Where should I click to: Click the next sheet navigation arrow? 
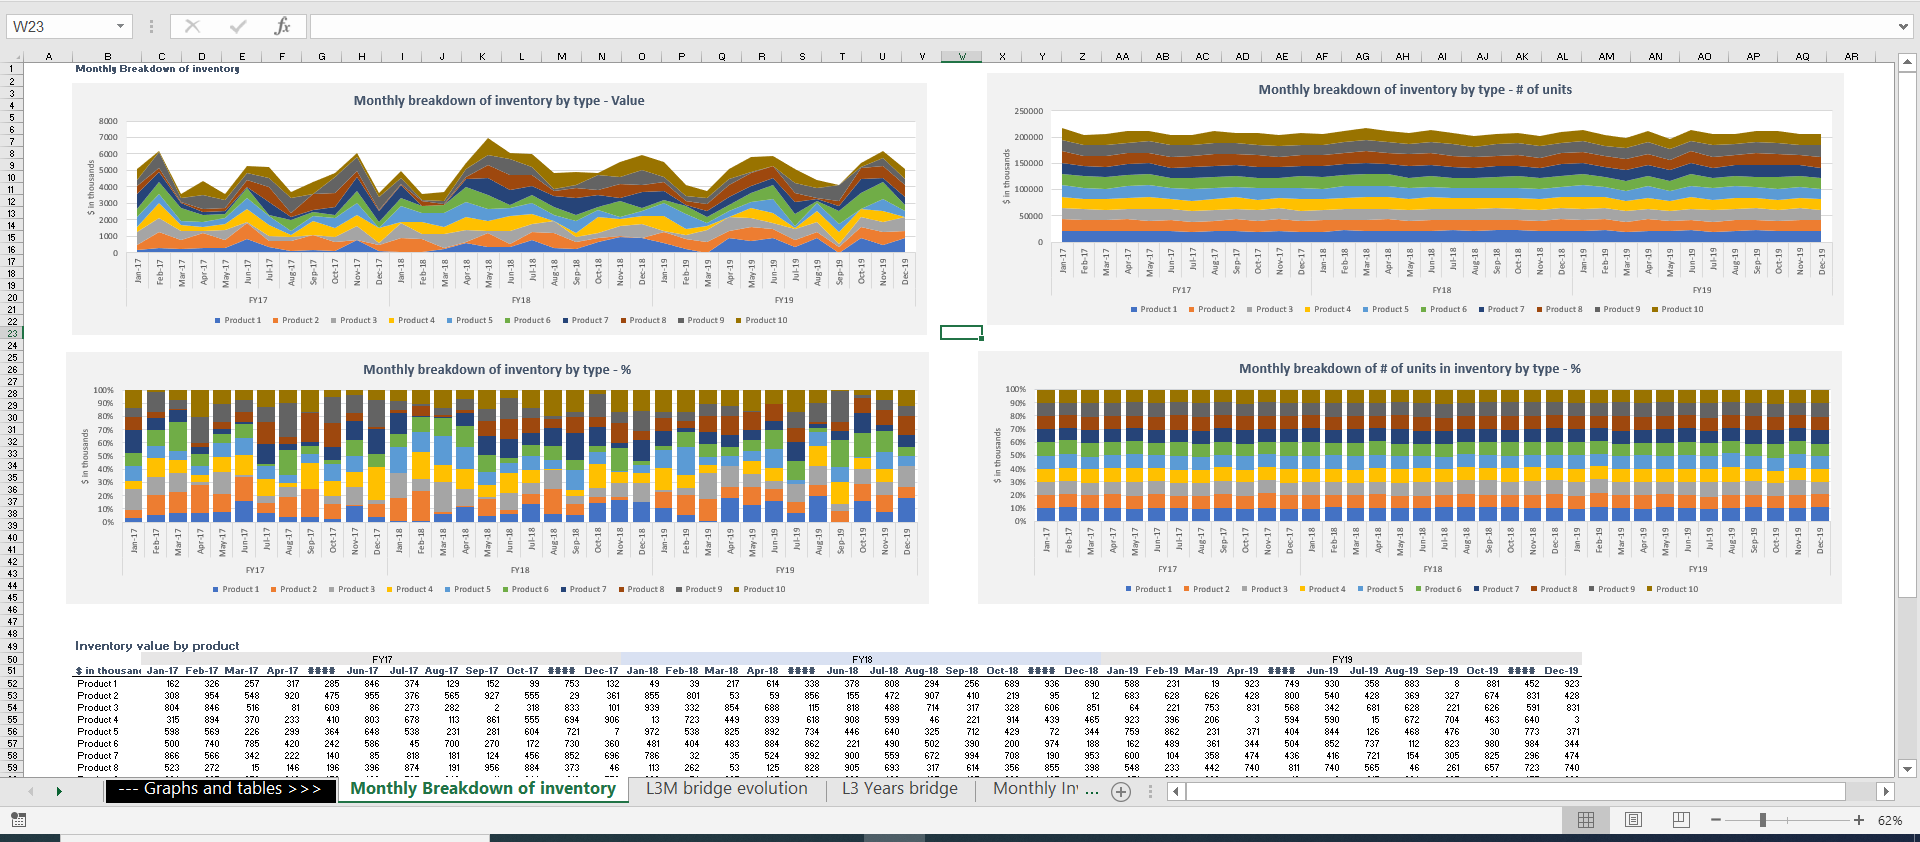click(x=59, y=791)
